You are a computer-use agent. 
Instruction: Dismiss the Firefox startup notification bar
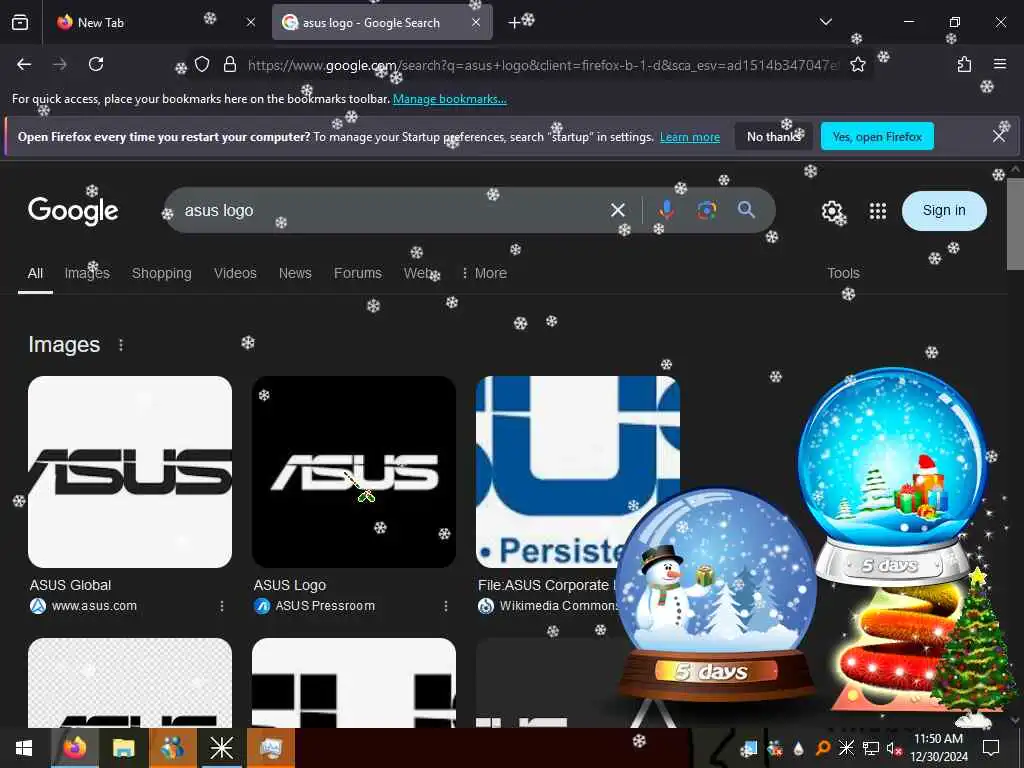[x=999, y=136]
